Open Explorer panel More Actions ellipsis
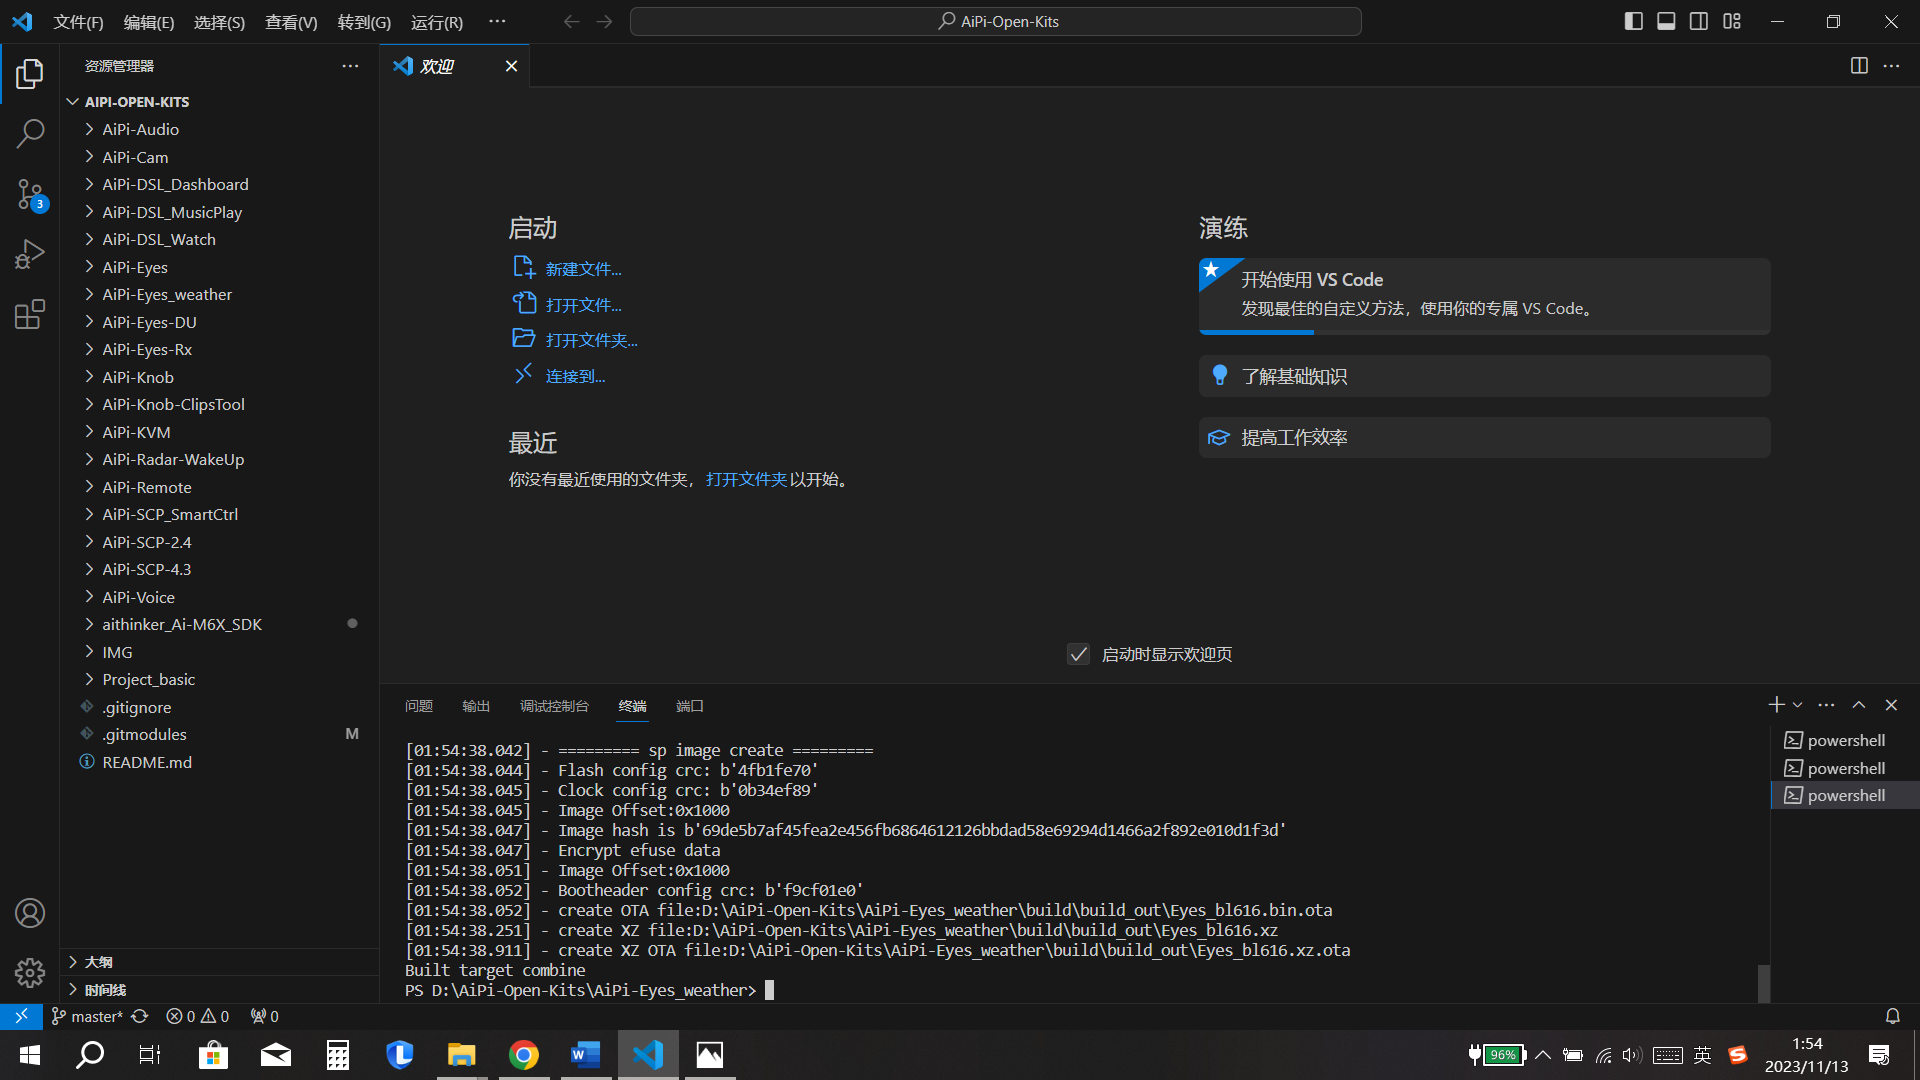The image size is (1920, 1080). (350, 66)
